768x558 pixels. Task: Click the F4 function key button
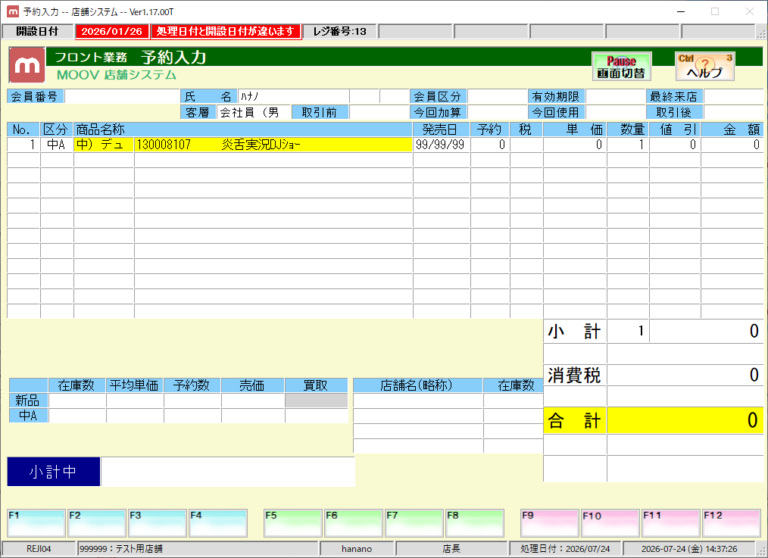point(218,523)
